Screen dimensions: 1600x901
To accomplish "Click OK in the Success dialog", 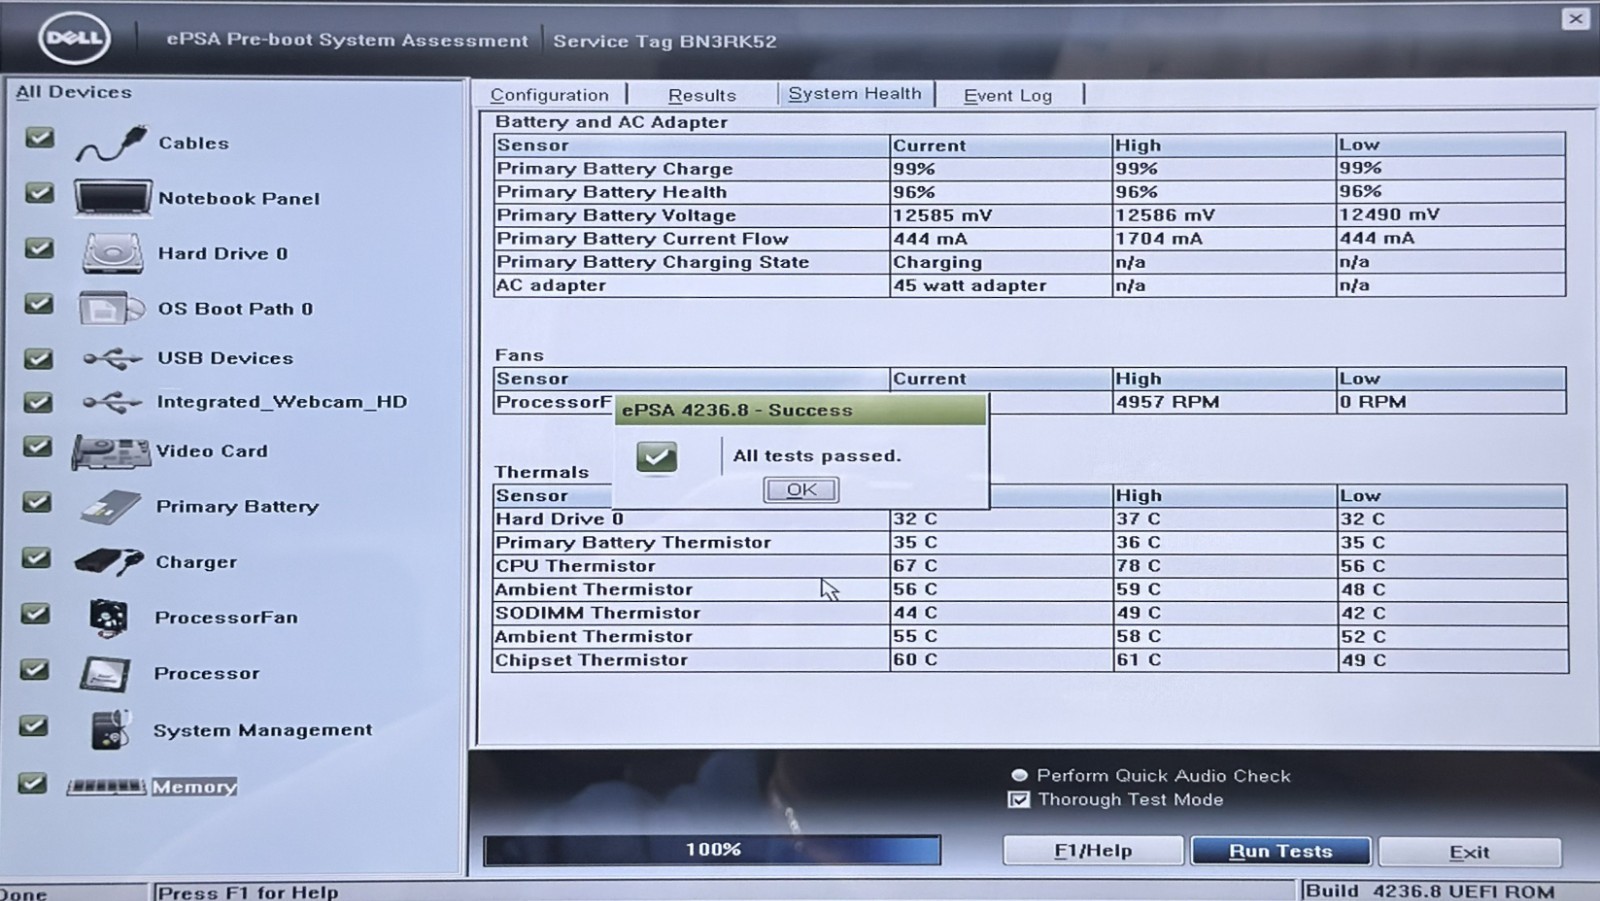I will pos(801,490).
